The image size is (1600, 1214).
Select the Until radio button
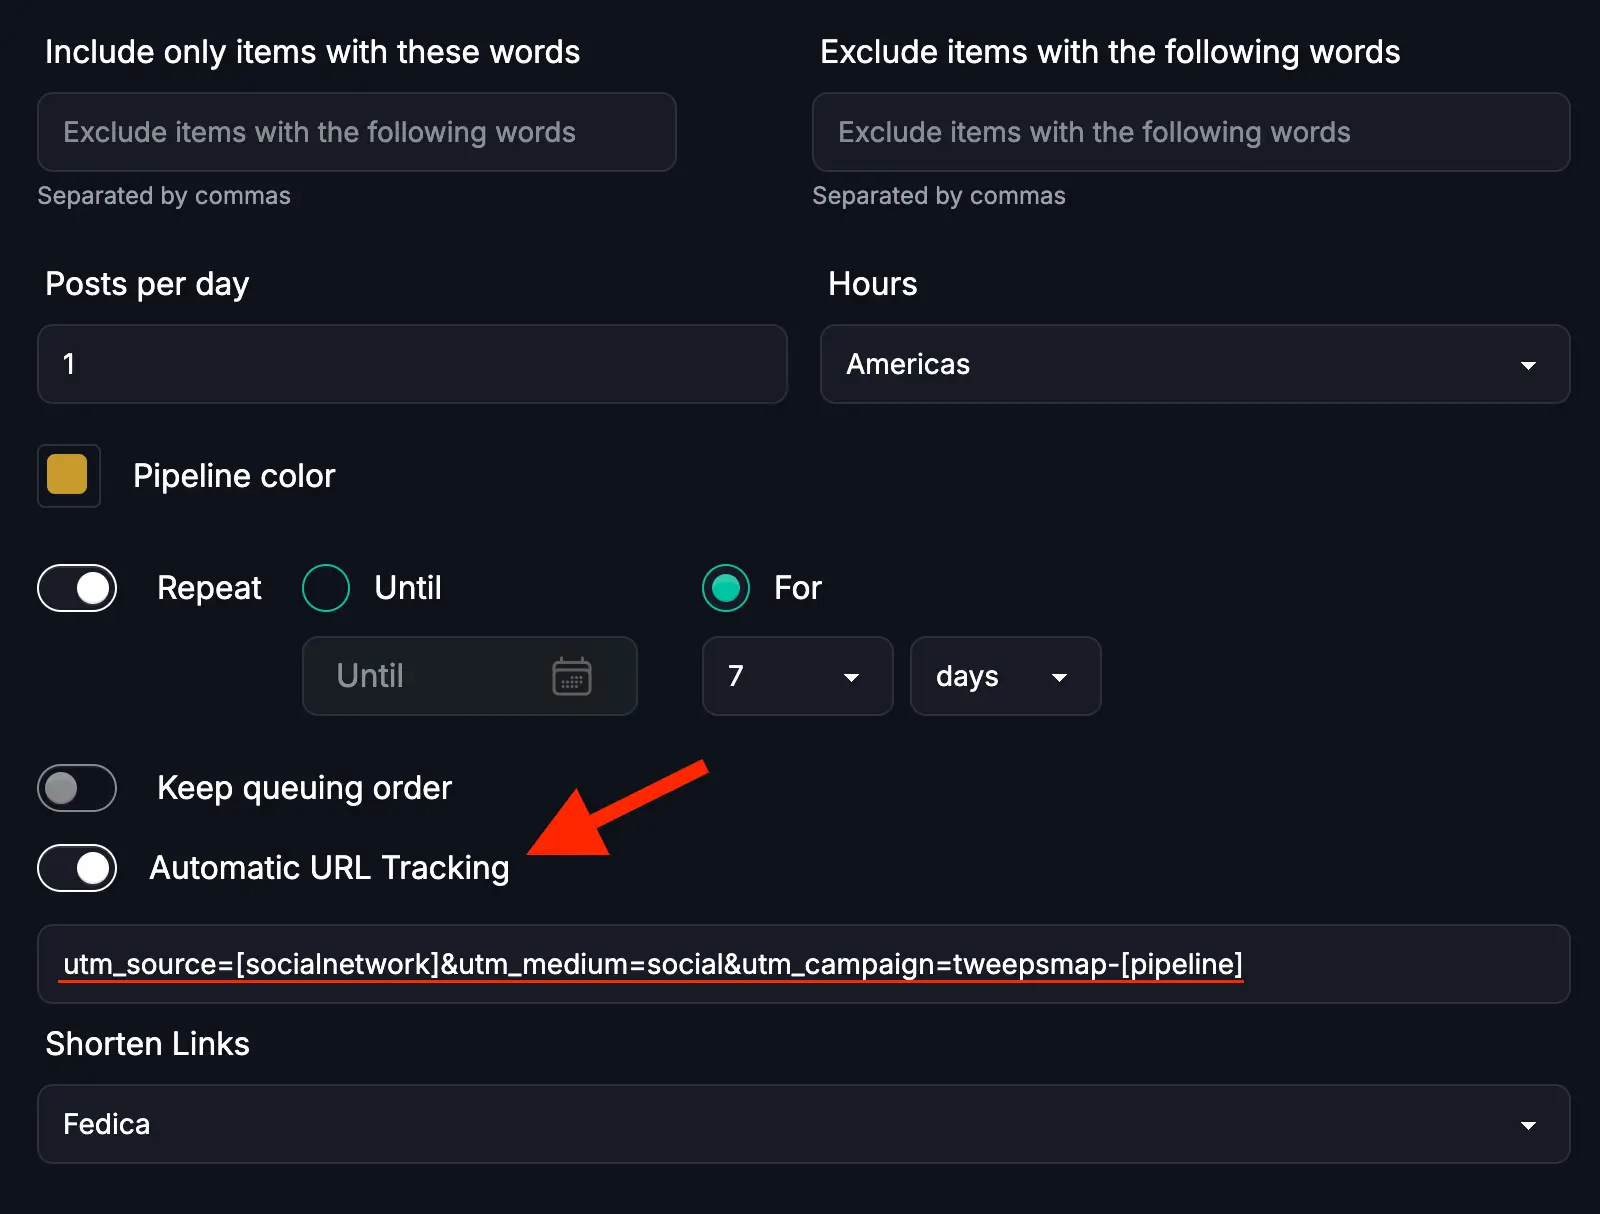click(326, 588)
